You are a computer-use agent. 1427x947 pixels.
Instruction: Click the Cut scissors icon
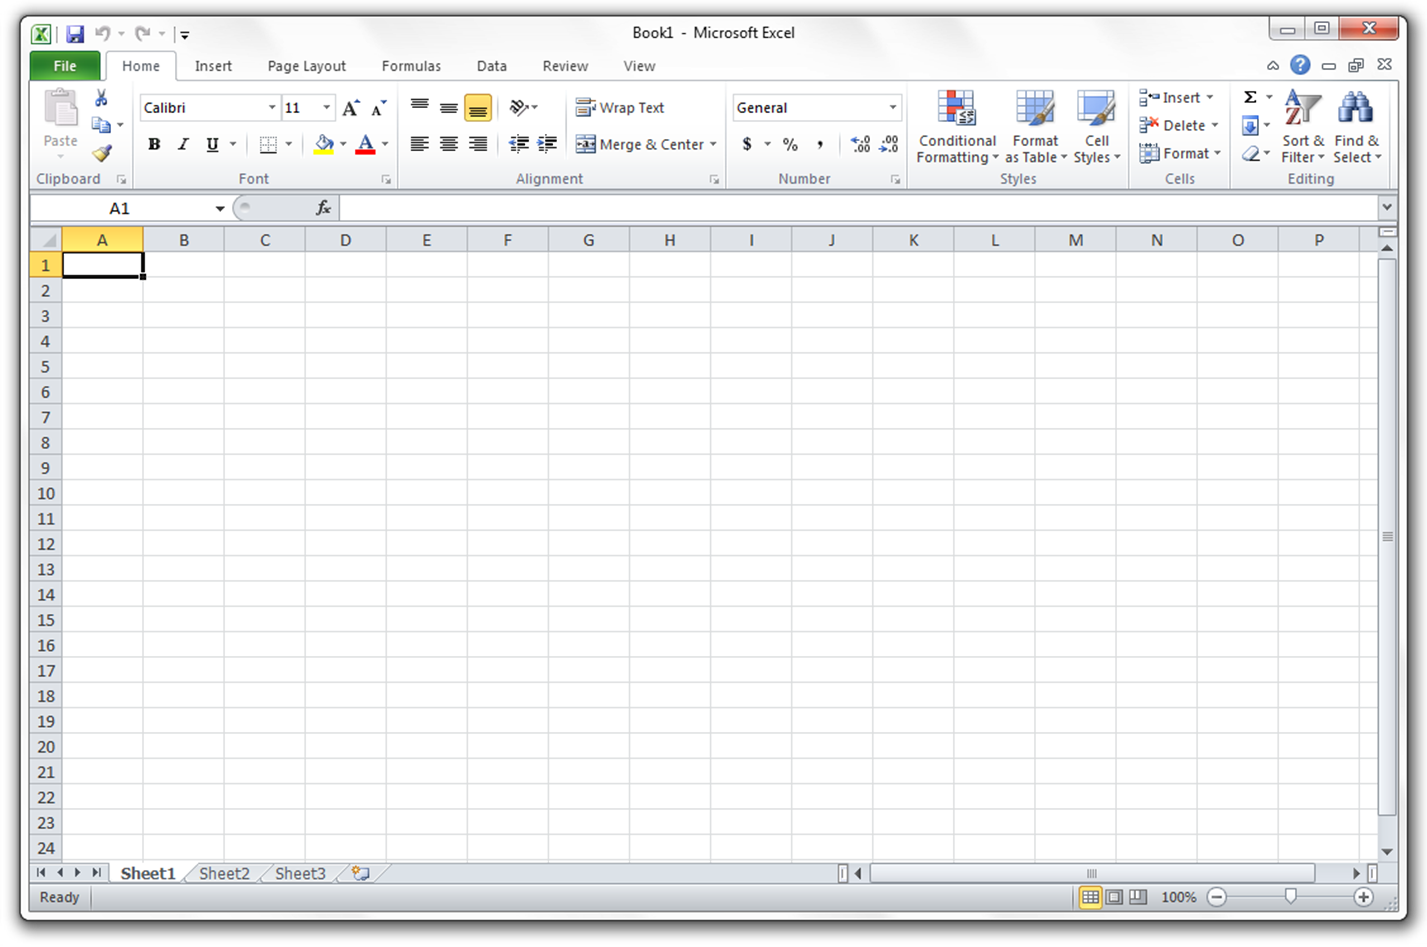point(101,98)
